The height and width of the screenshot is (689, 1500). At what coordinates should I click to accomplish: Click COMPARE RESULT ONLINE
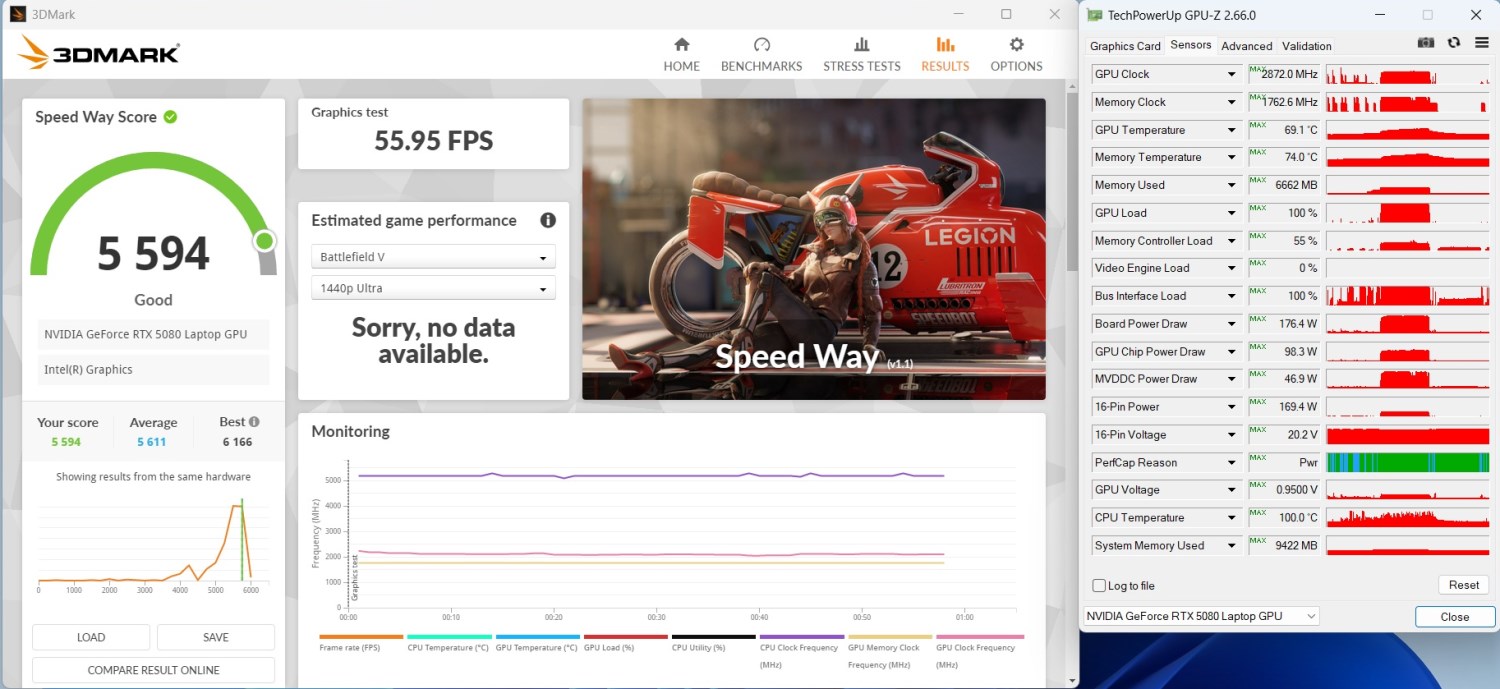point(153,670)
